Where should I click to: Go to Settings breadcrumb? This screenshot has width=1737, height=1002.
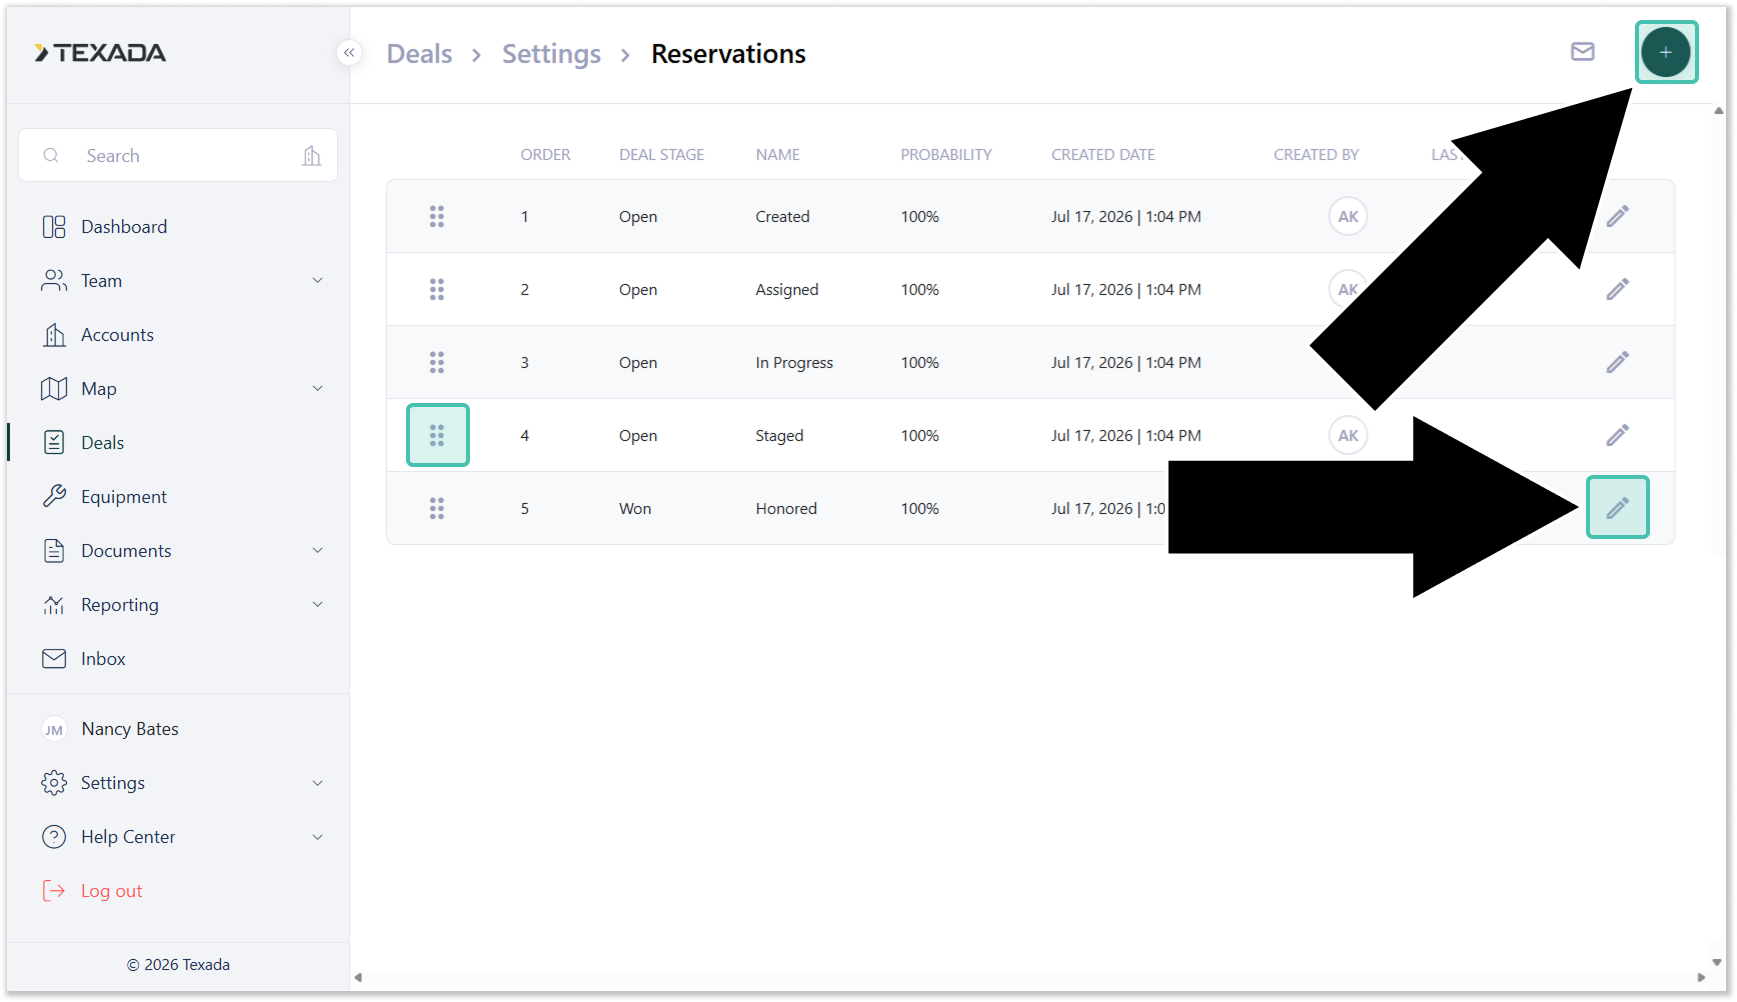point(551,54)
